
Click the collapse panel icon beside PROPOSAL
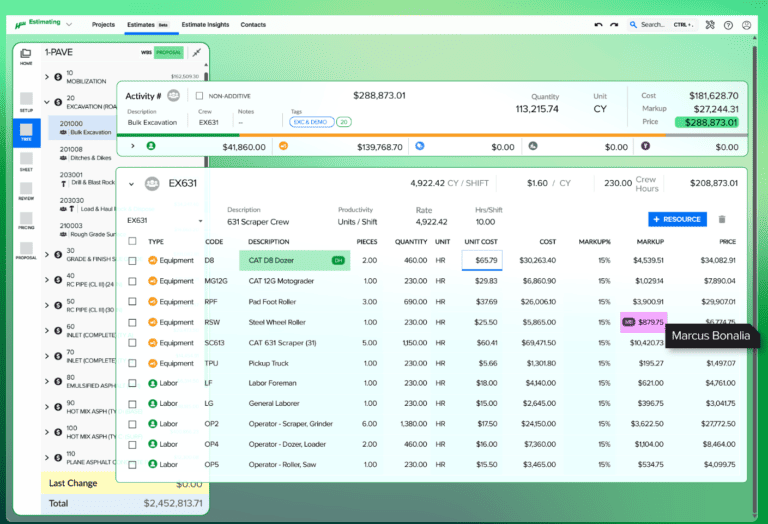[x=196, y=52]
